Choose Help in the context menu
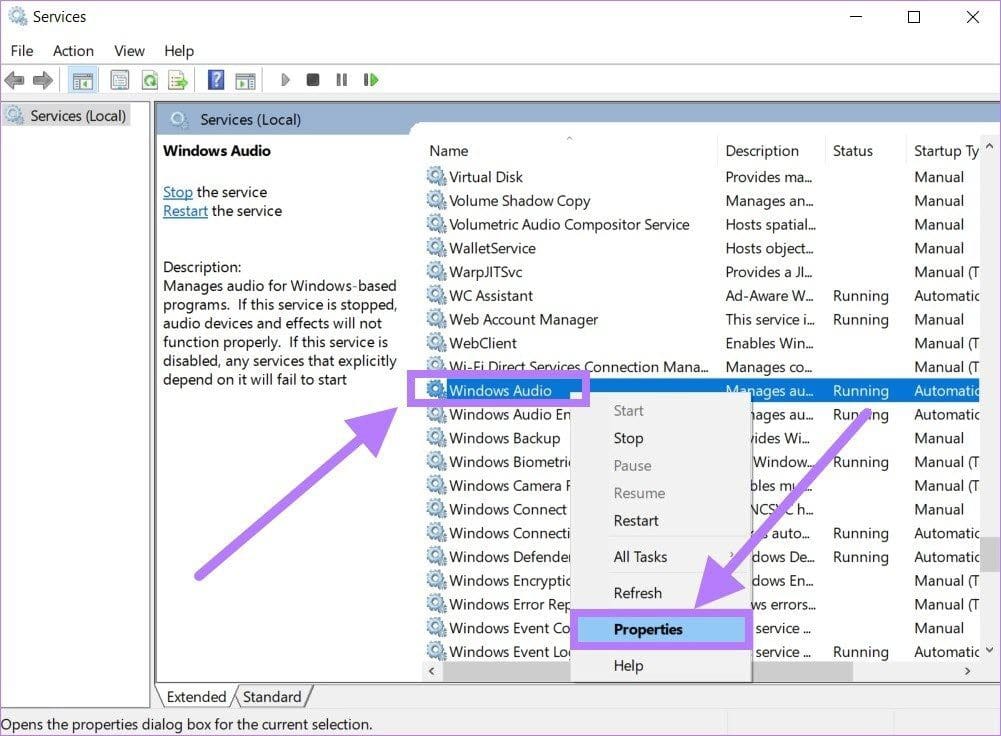 [x=660, y=665]
